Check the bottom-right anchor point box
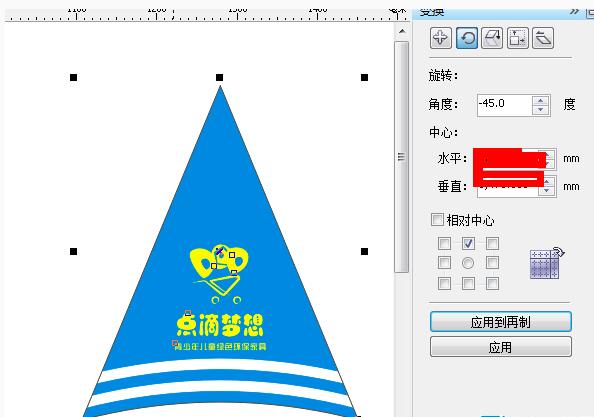 (x=492, y=283)
